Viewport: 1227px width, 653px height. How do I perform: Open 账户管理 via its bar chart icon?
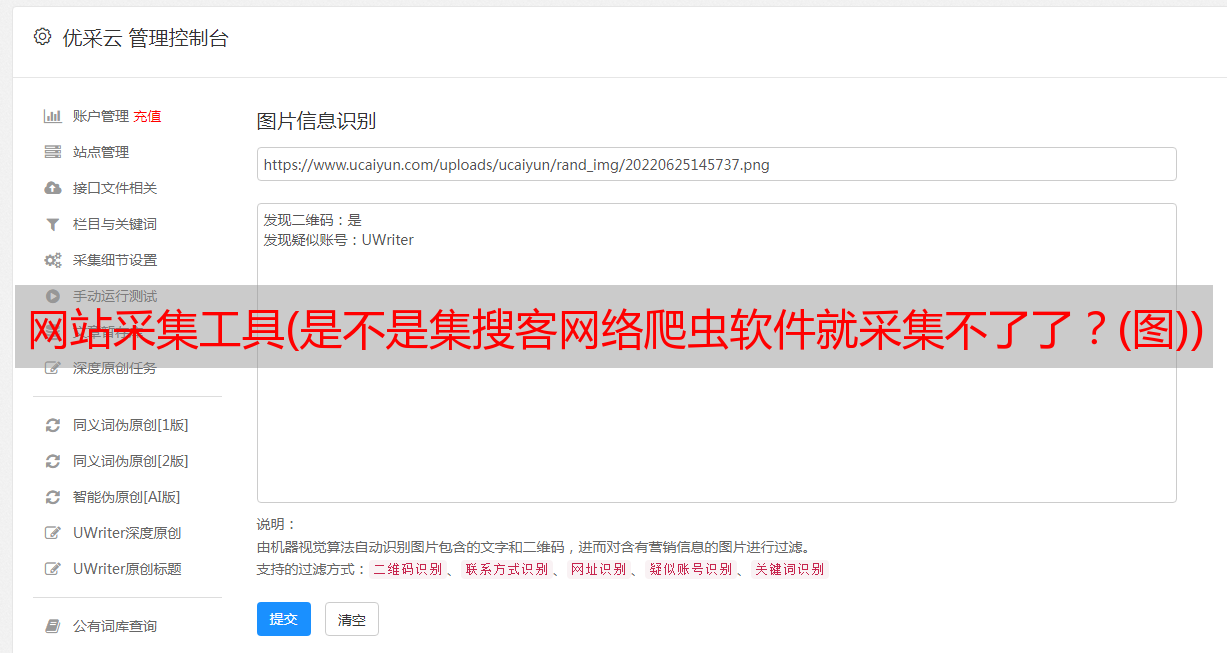pos(53,116)
